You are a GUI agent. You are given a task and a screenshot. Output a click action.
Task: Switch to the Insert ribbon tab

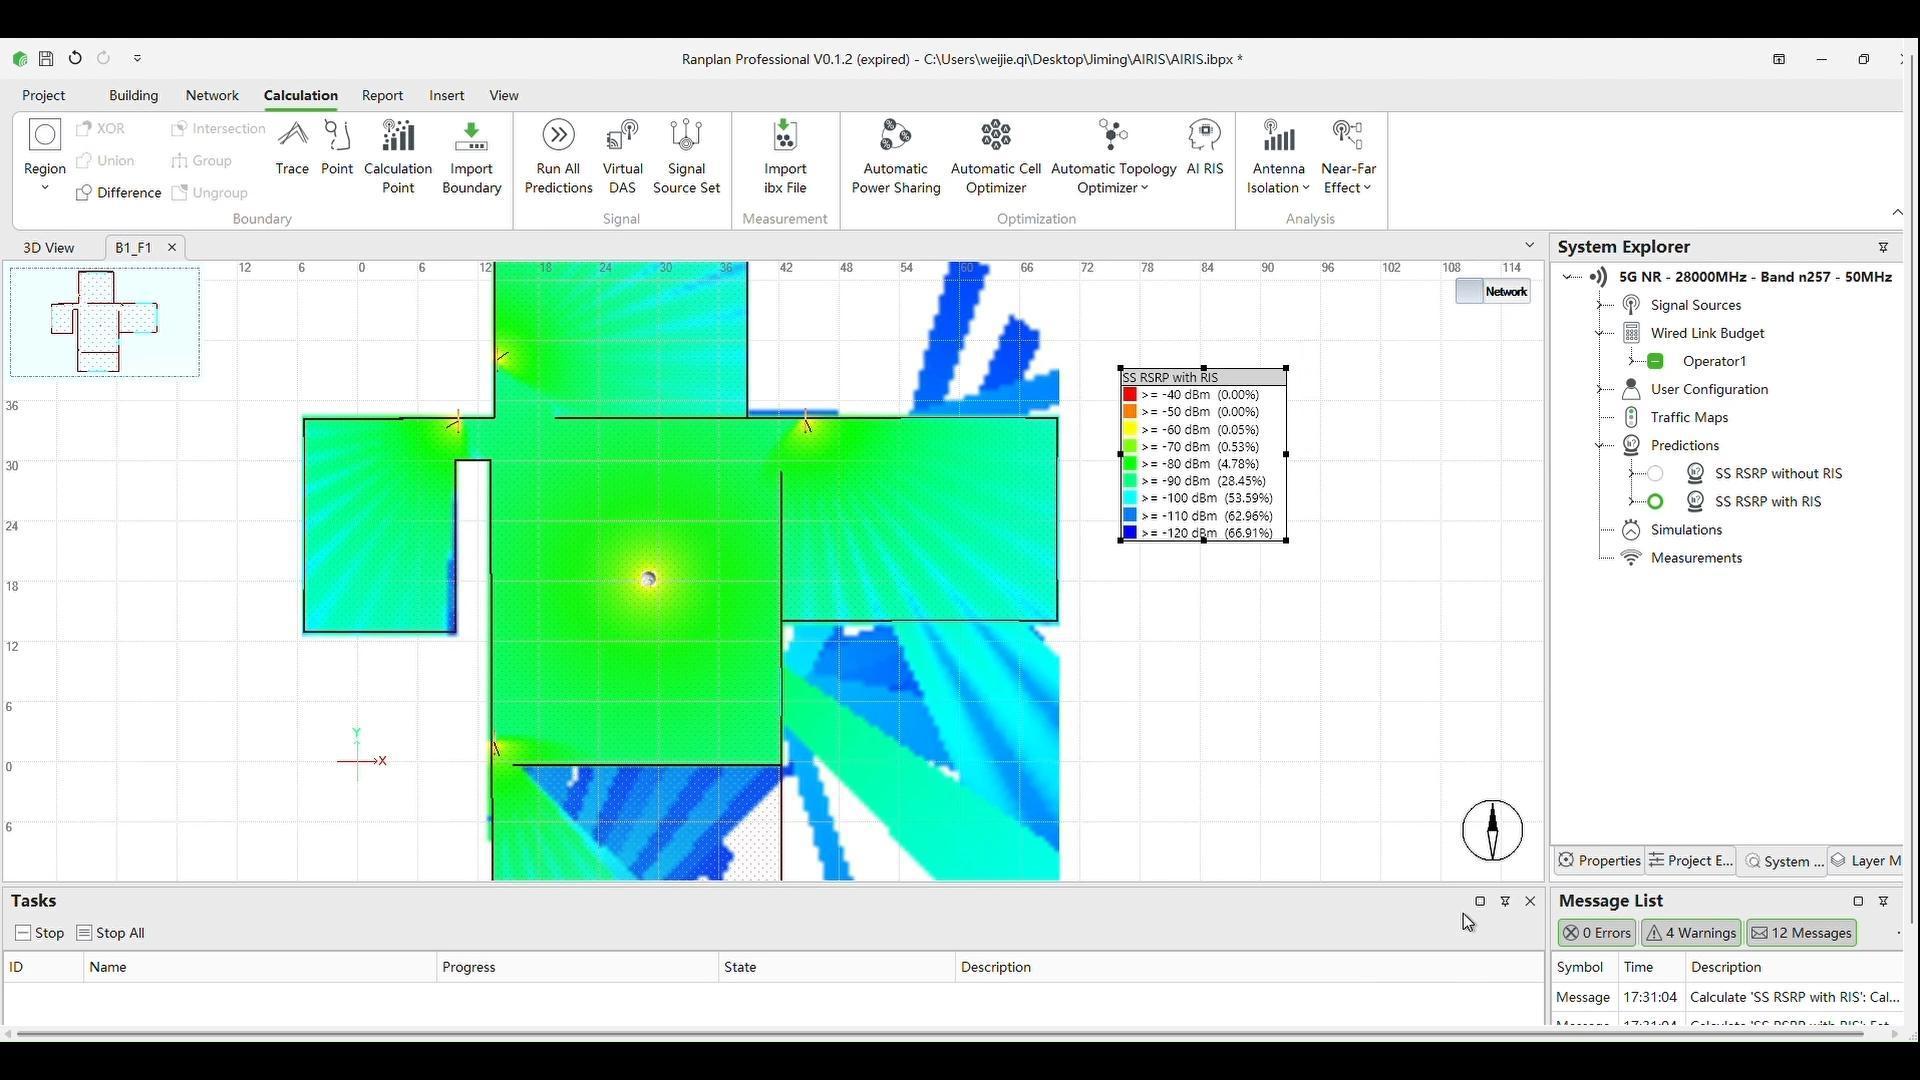pyautogui.click(x=447, y=96)
